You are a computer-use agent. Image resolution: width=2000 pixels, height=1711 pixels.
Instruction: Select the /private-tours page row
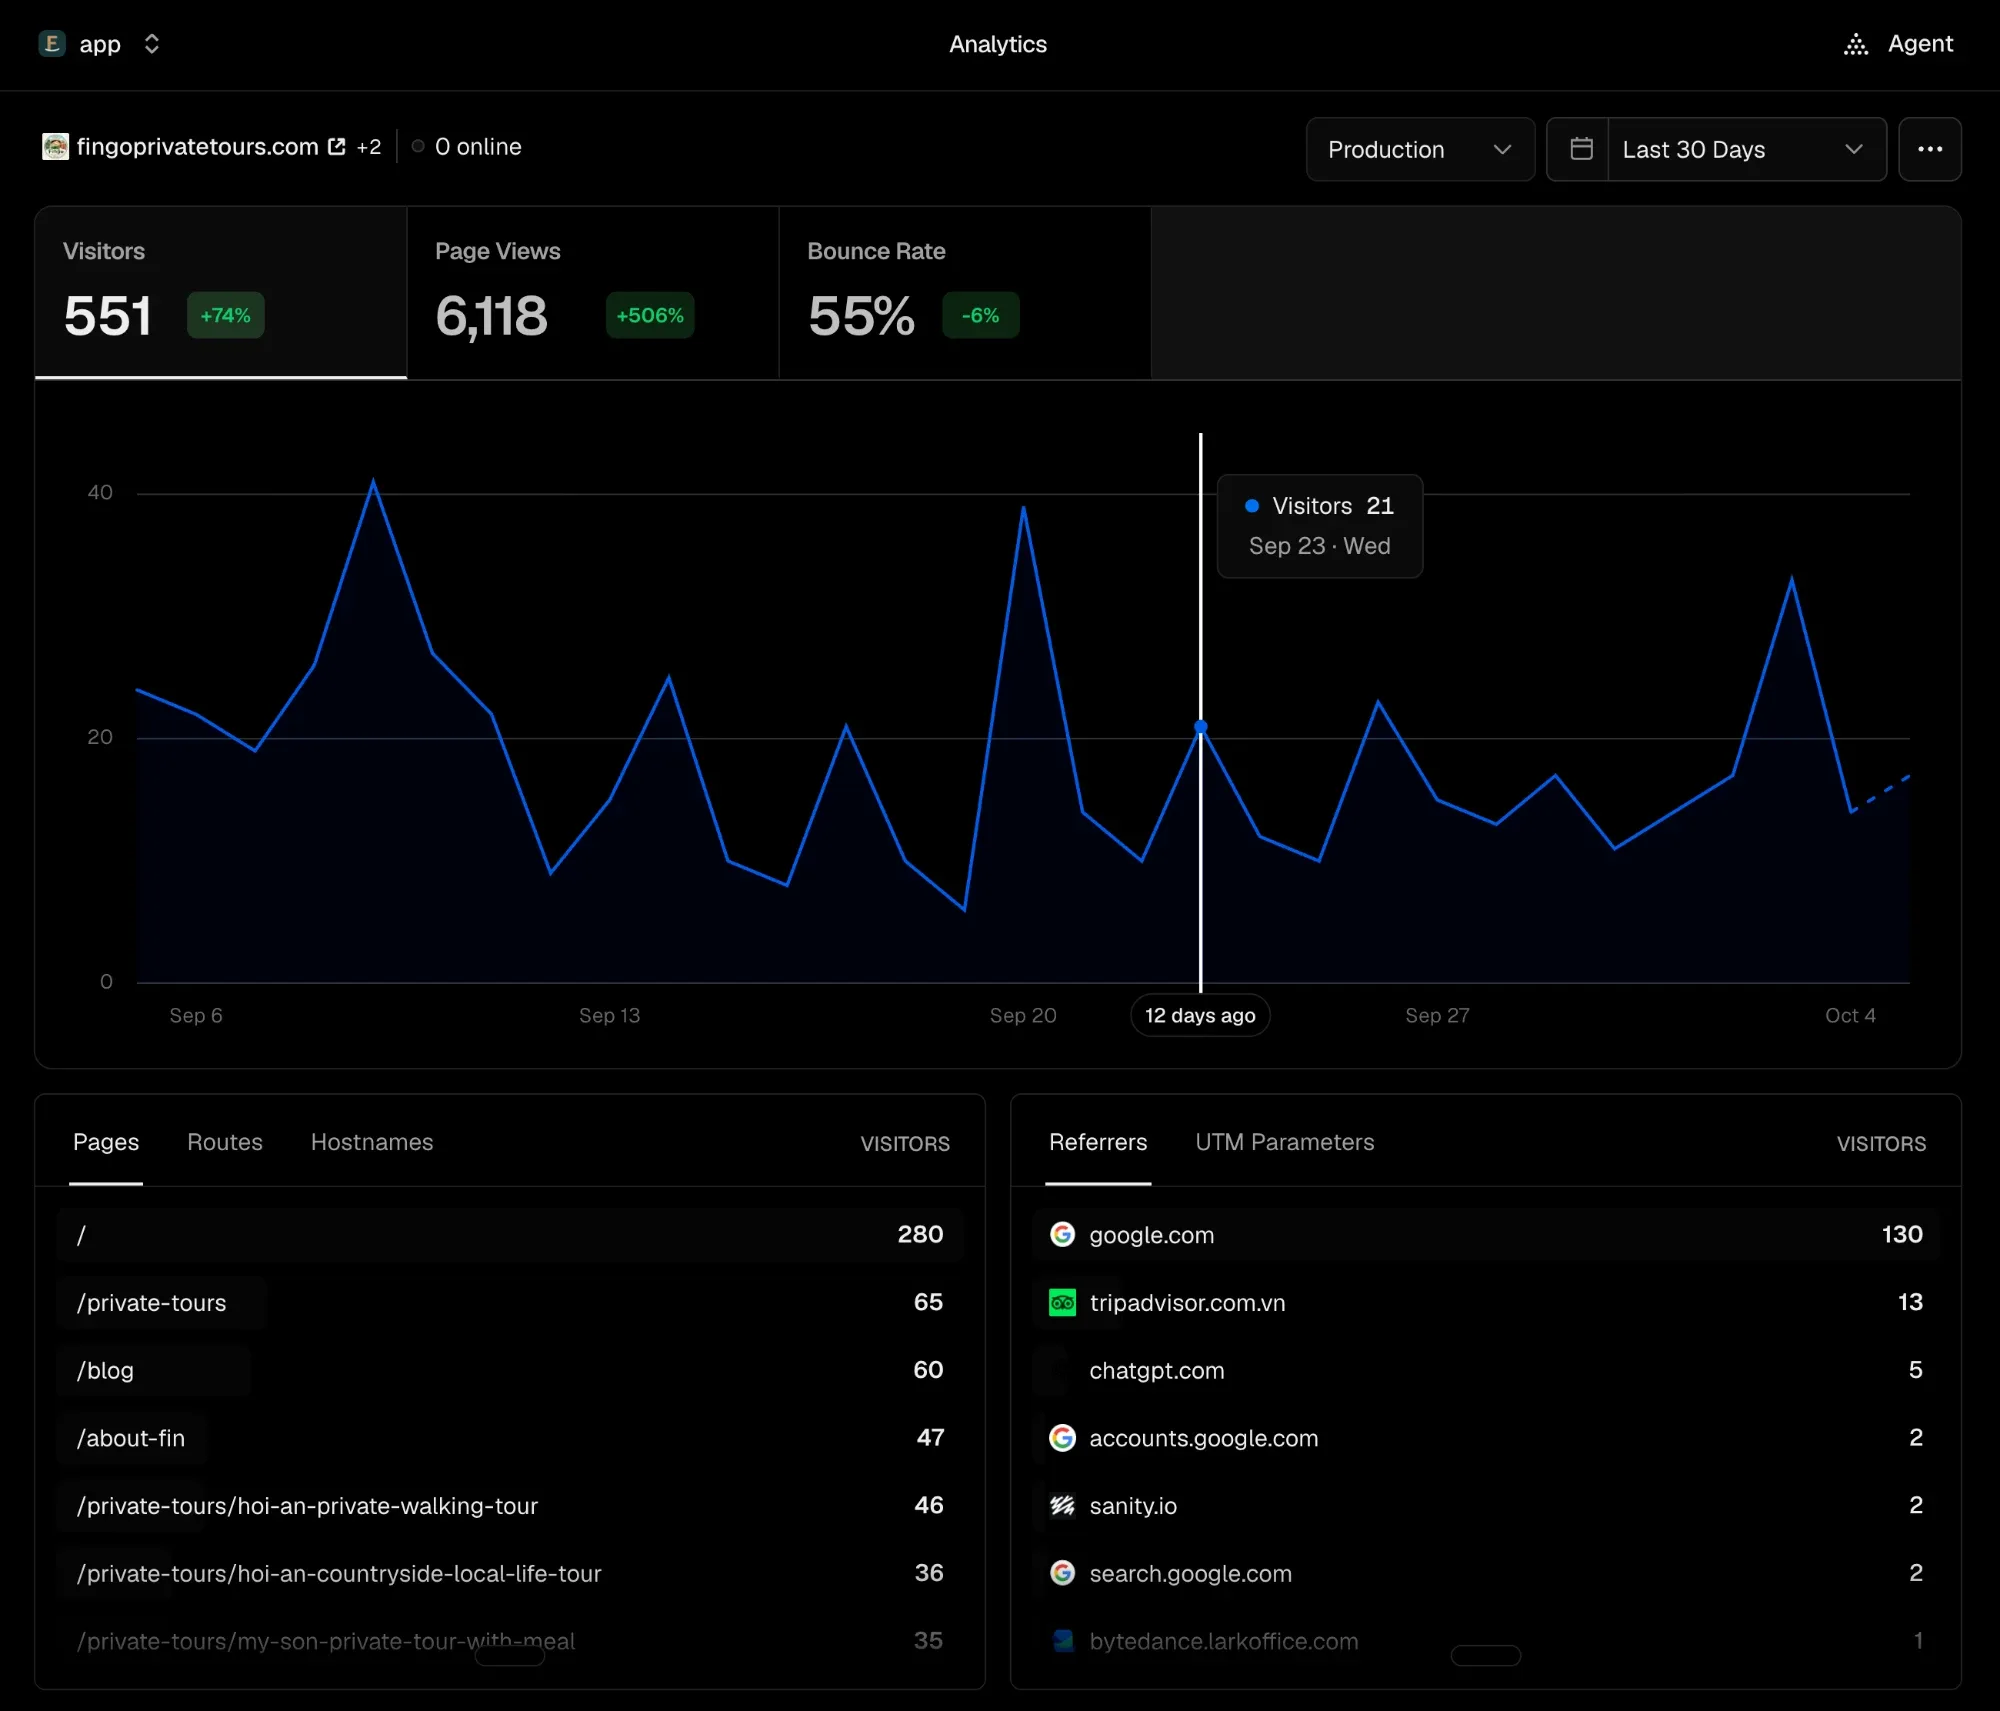pos(510,1302)
